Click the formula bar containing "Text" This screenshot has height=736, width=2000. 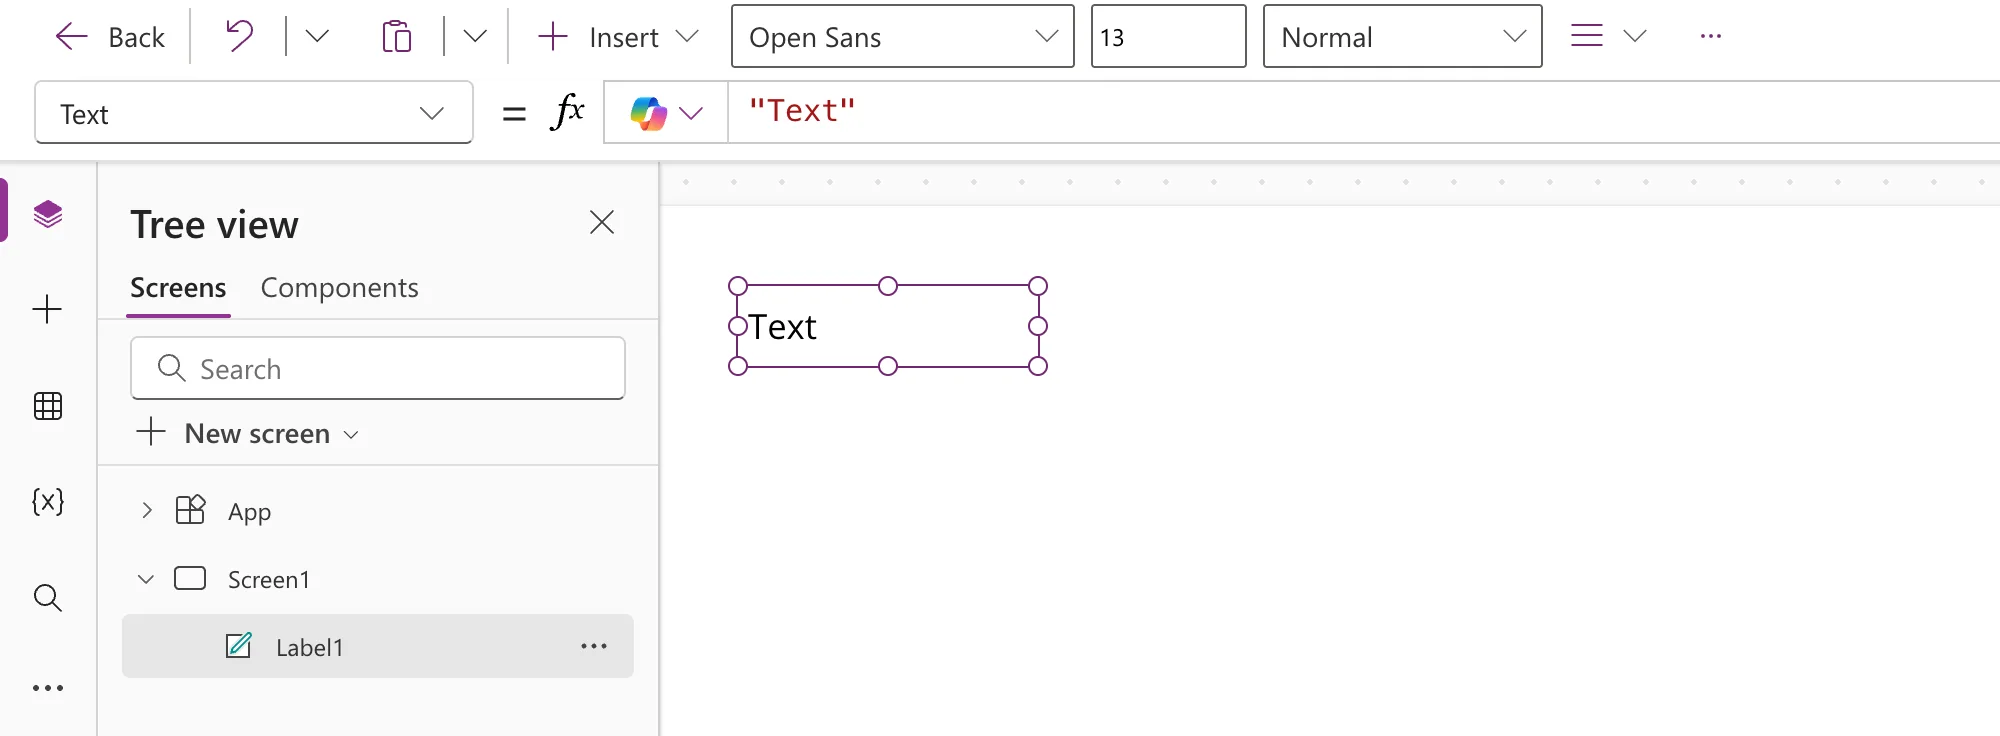(1364, 112)
